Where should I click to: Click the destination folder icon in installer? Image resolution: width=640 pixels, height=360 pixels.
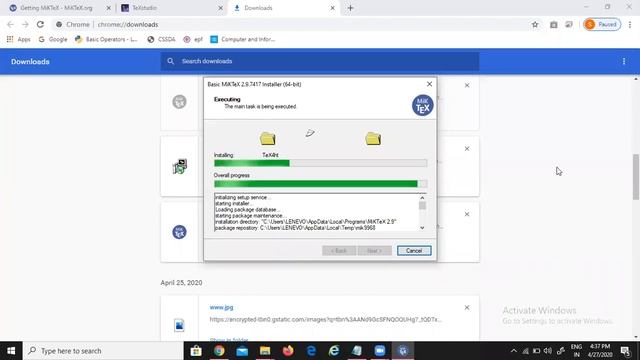coord(373,138)
